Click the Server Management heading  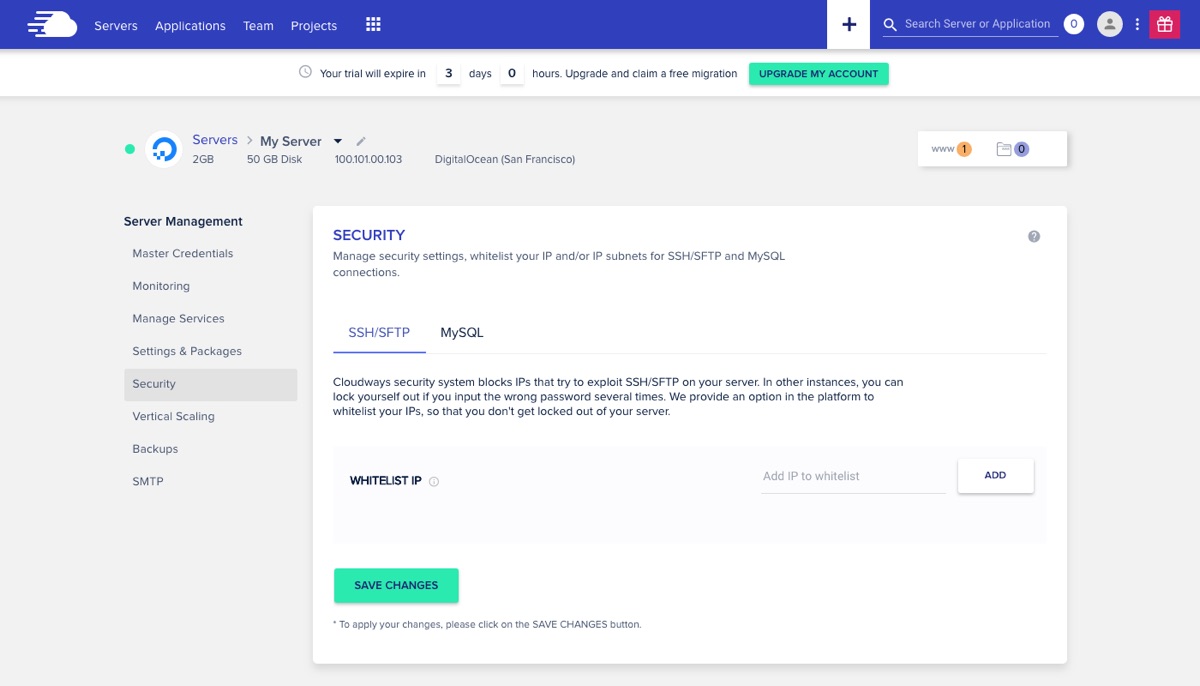pos(183,221)
